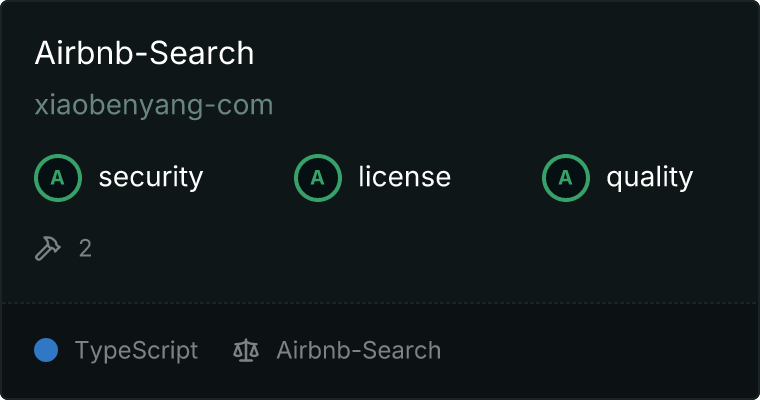Click empty space right of xiaobenyang-com
760x400 pixels.
[x=500, y=105]
